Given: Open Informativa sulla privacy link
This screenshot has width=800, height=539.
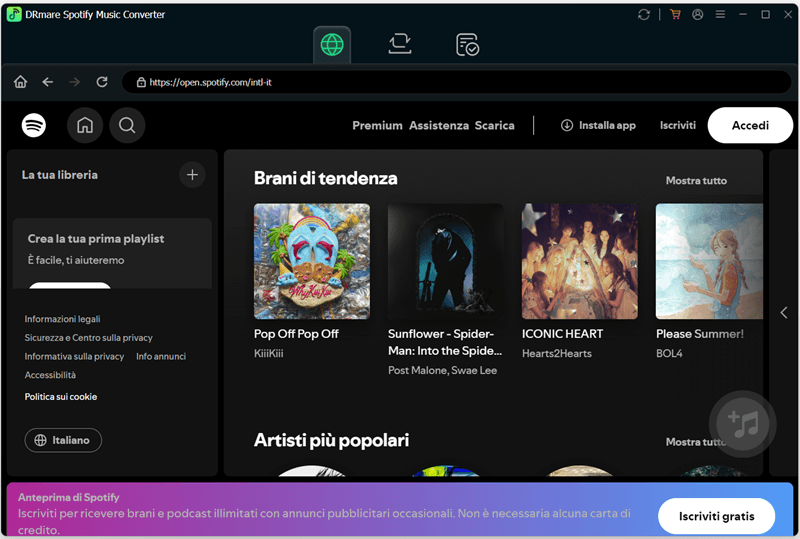Looking at the screenshot, I should [74, 357].
